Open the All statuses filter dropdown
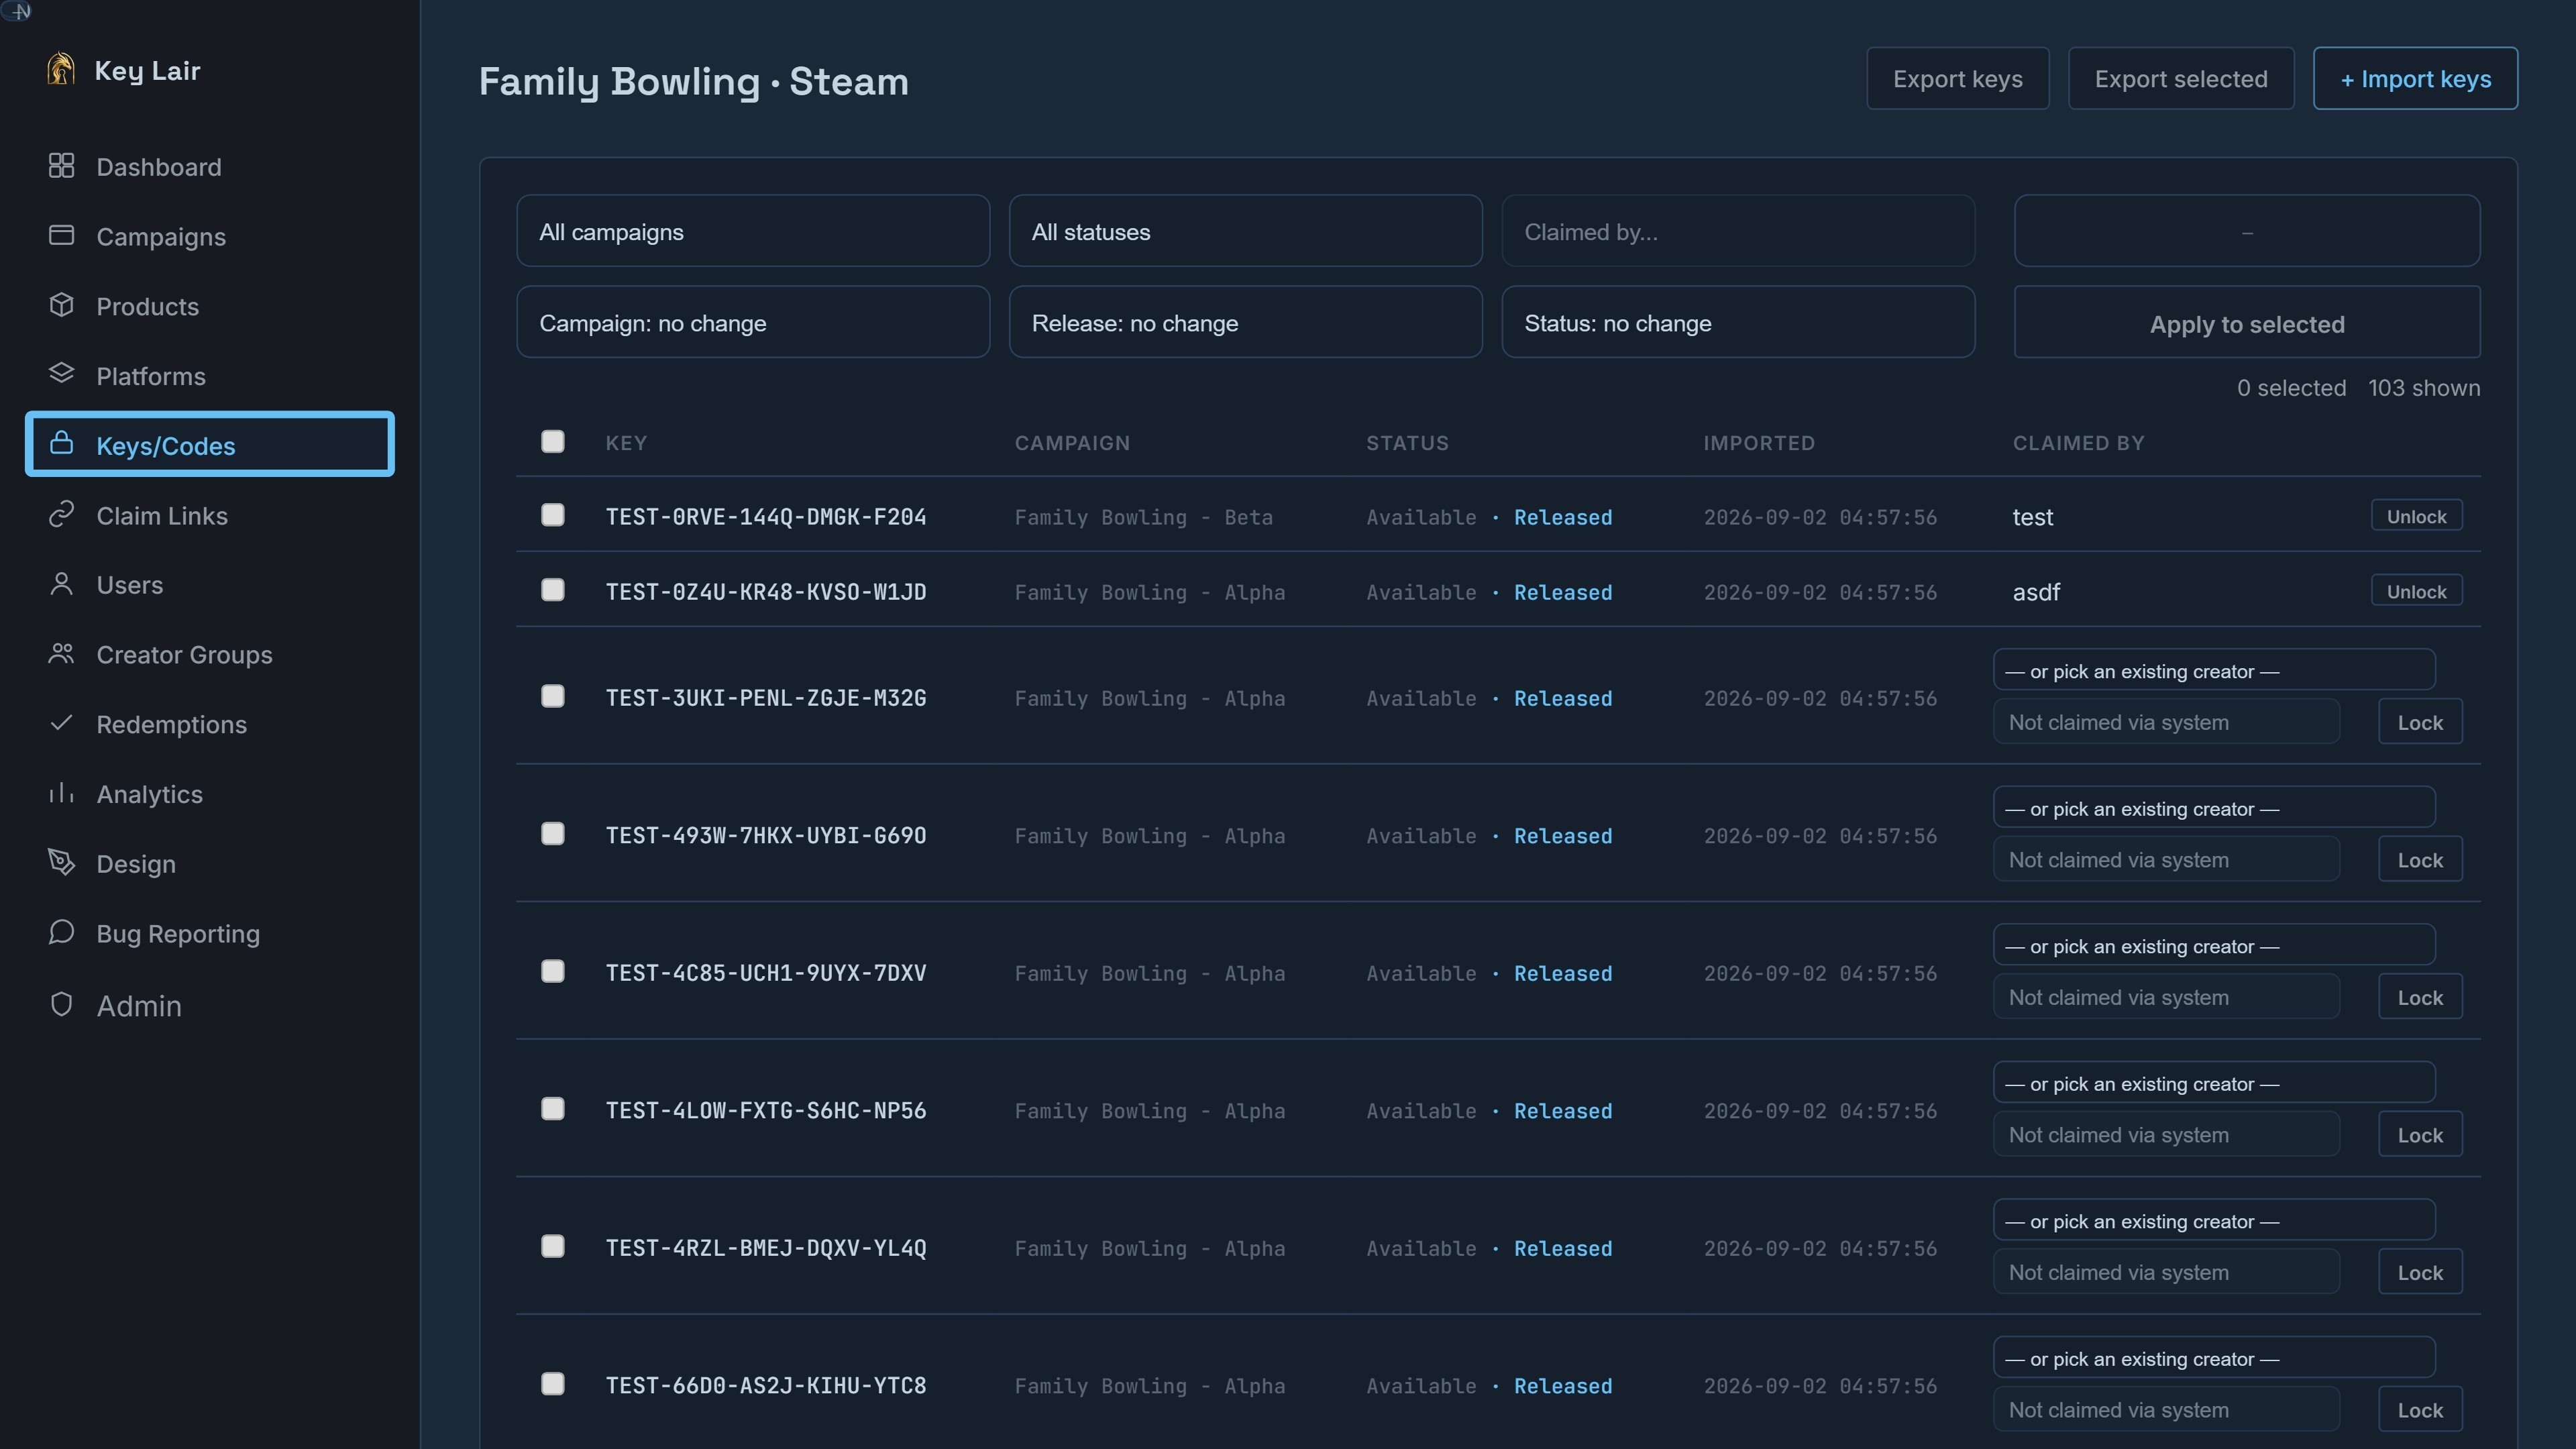This screenshot has width=2576, height=1449. coord(1245,231)
